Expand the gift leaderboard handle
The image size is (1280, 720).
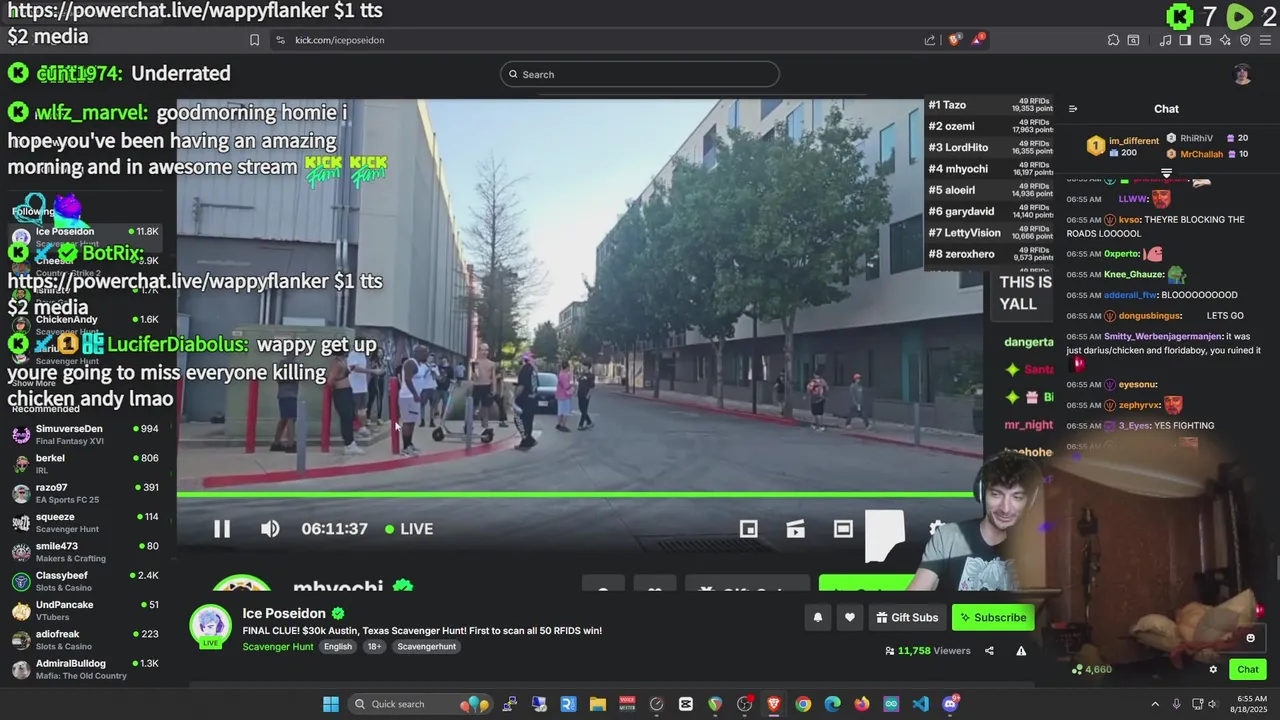1166,173
